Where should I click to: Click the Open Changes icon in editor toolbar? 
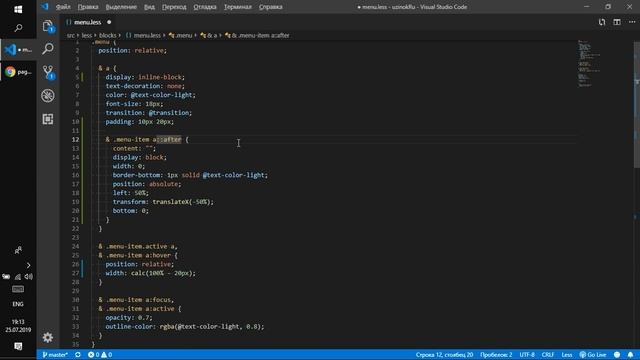602,22
